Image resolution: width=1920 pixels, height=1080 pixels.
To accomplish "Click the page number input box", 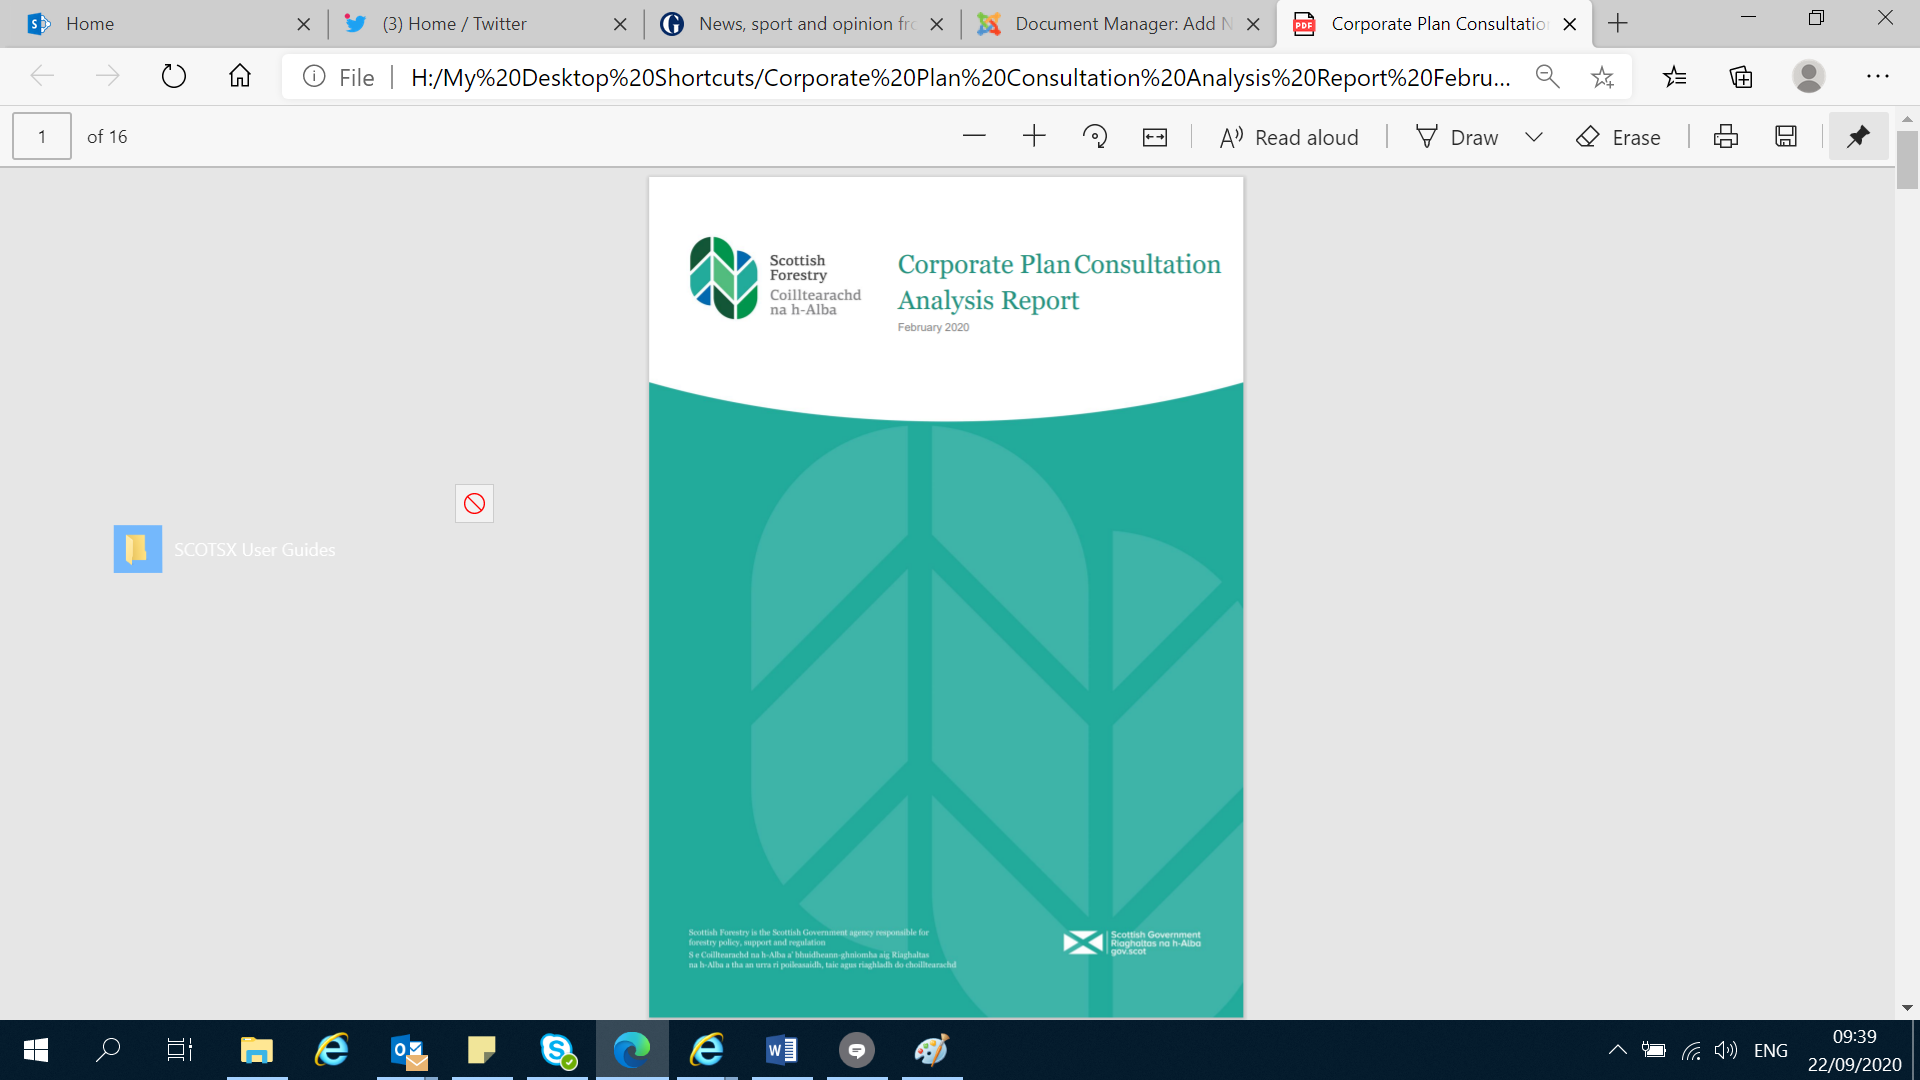I will (42, 137).
